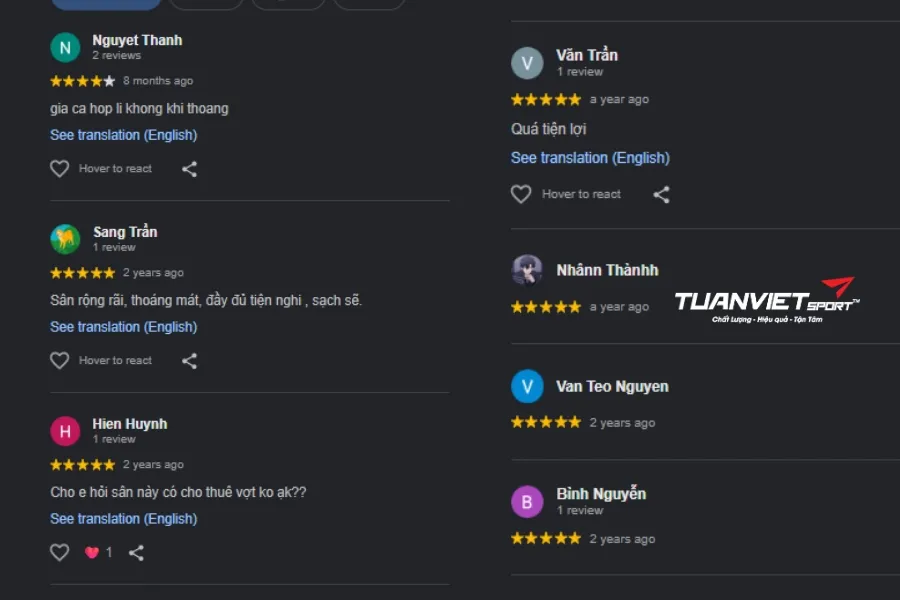Like Sang Trần's review with heart icon

click(x=60, y=360)
